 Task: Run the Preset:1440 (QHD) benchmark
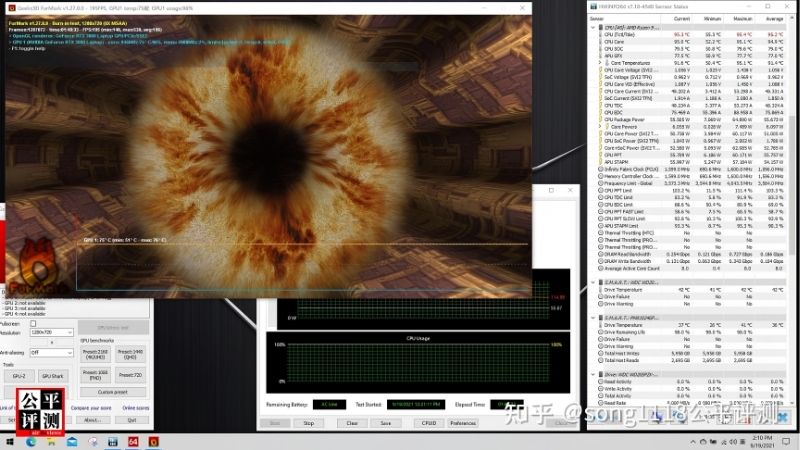coord(130,355)
